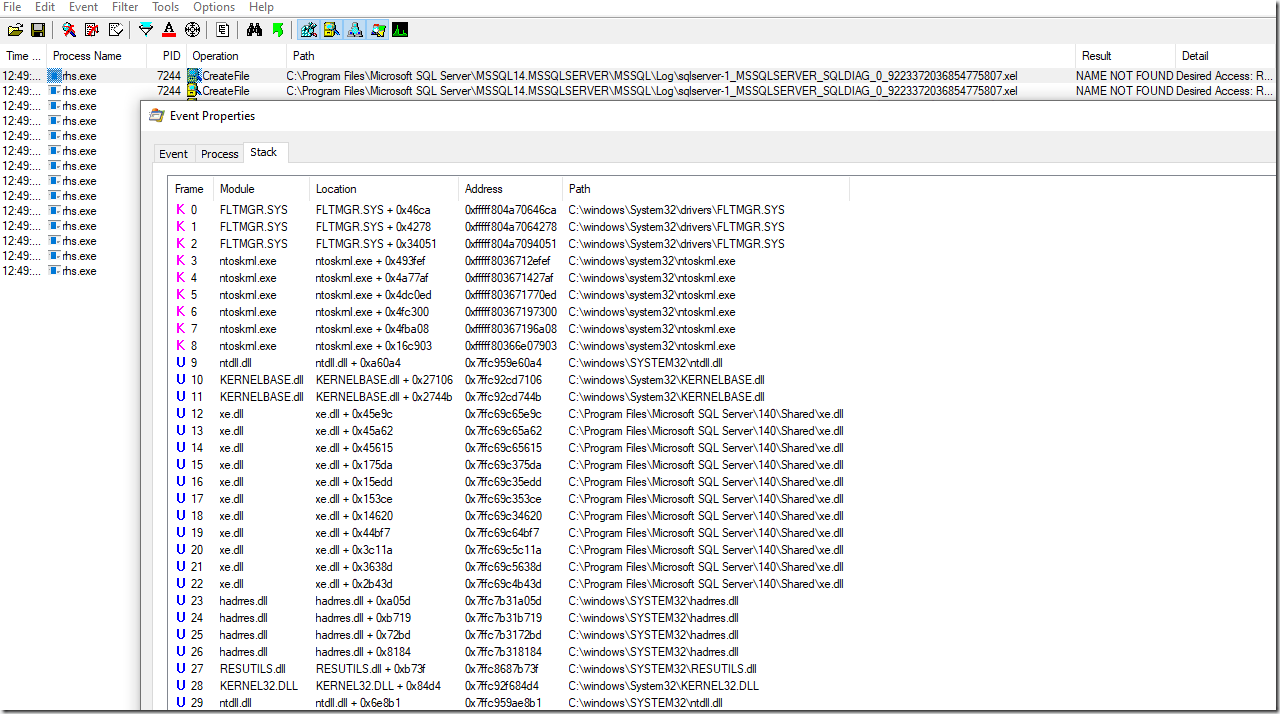The height and width of the screenshot is (714, 1280).
Task: Open the Tools menu
Action: pyautogui.click(x=166, y=7)
